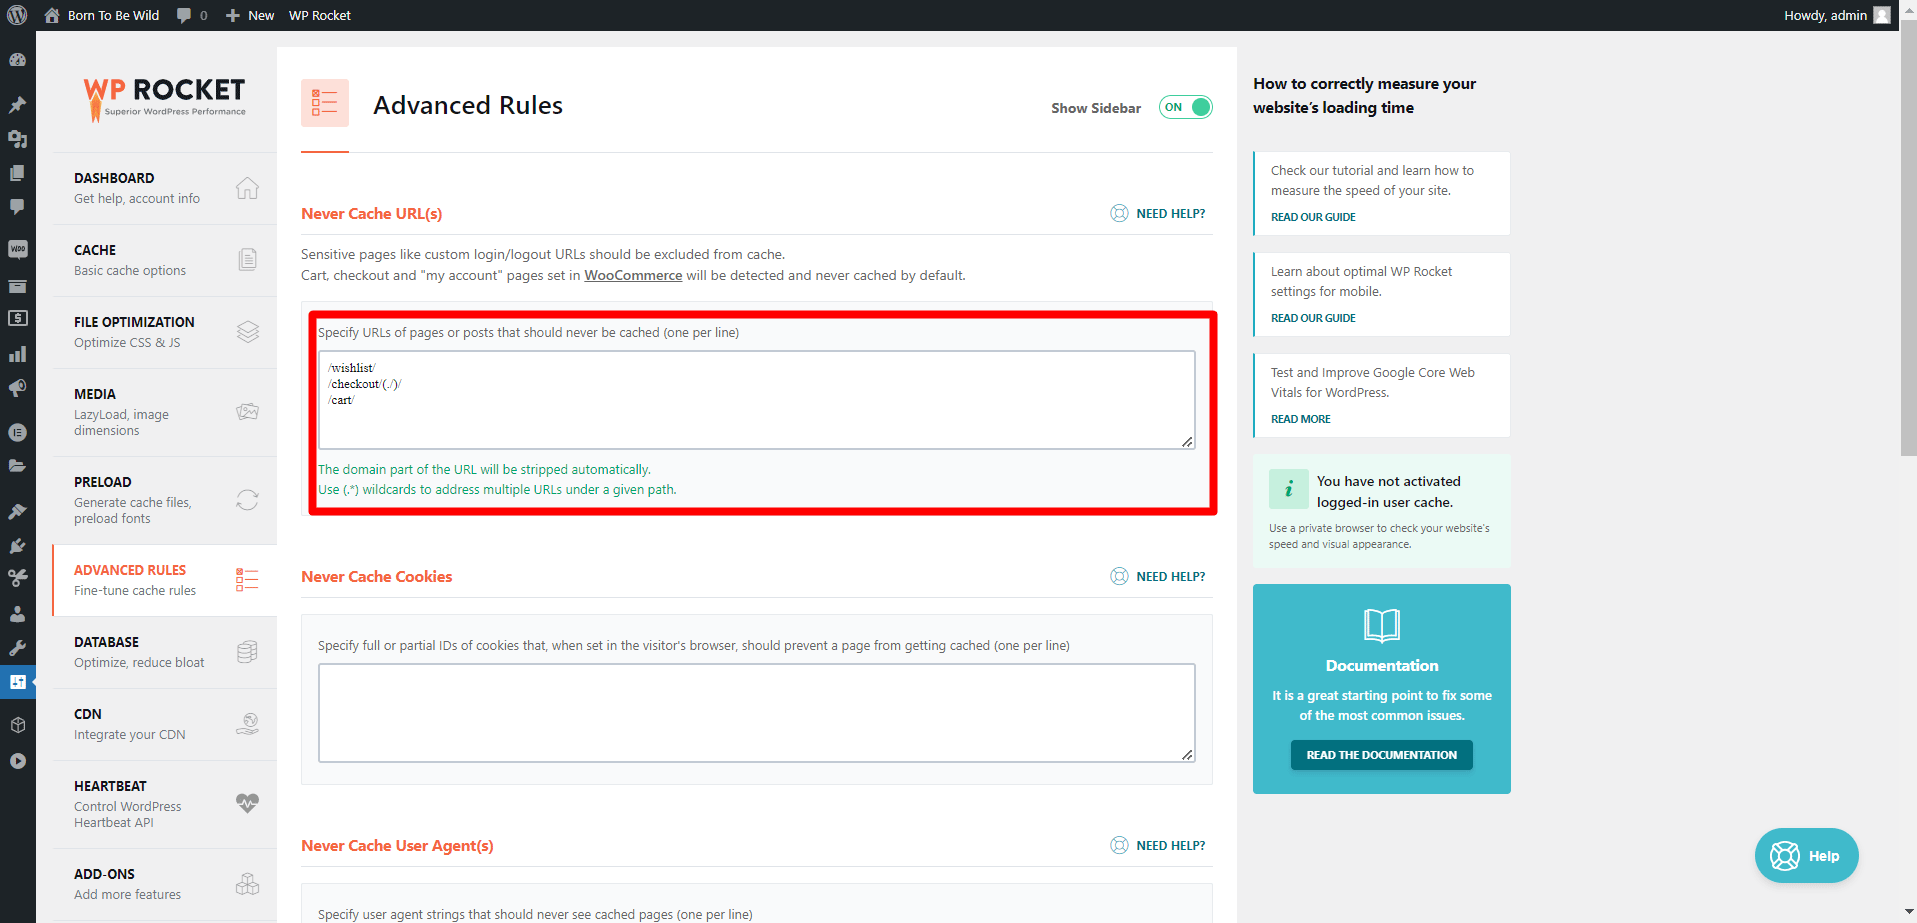Click the WordPress logo in admin bar

coord(17,15)
